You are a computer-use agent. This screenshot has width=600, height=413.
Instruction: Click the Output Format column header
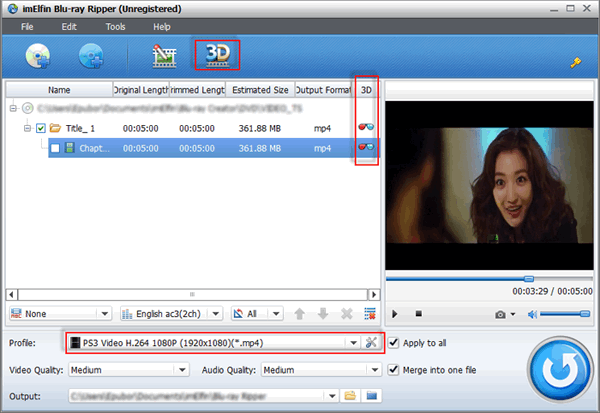(x=323, y=90)
